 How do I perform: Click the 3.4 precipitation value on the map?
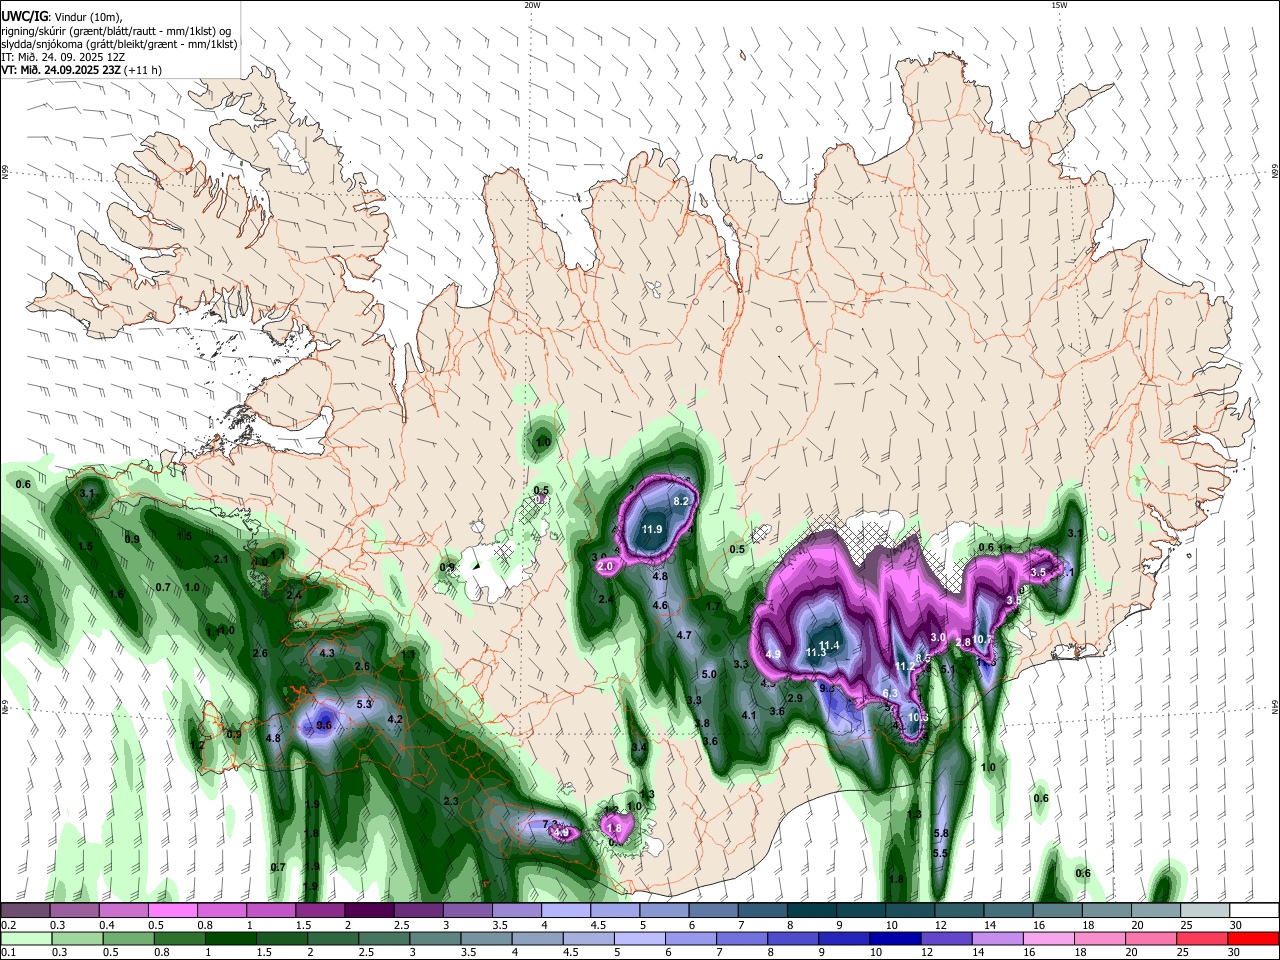(x=639, y=746)
